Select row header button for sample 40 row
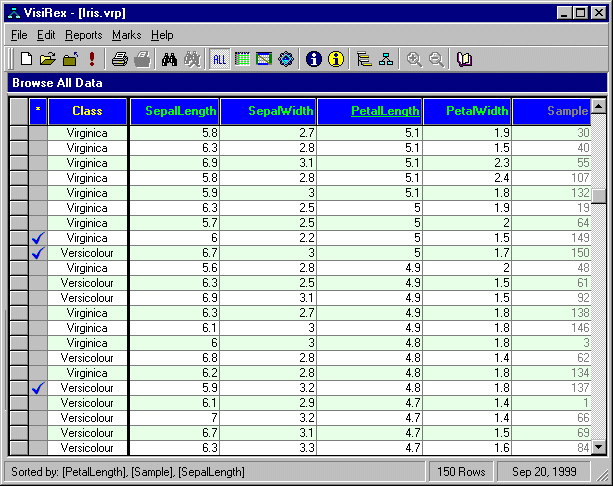This screenshot has width=613, height=486. tap(19, 148)
